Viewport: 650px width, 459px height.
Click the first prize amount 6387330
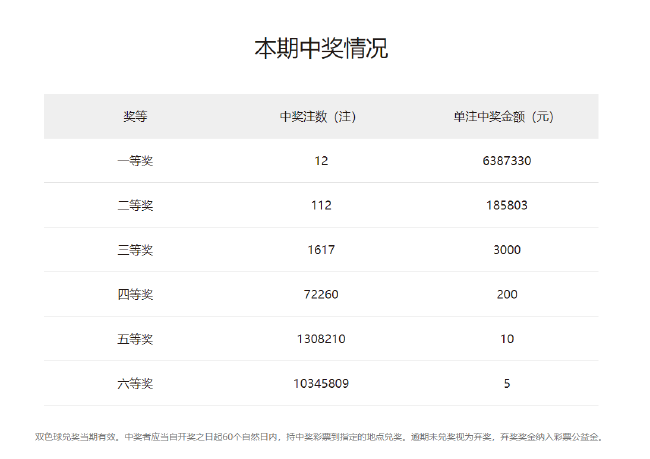(x=506, y=161)
